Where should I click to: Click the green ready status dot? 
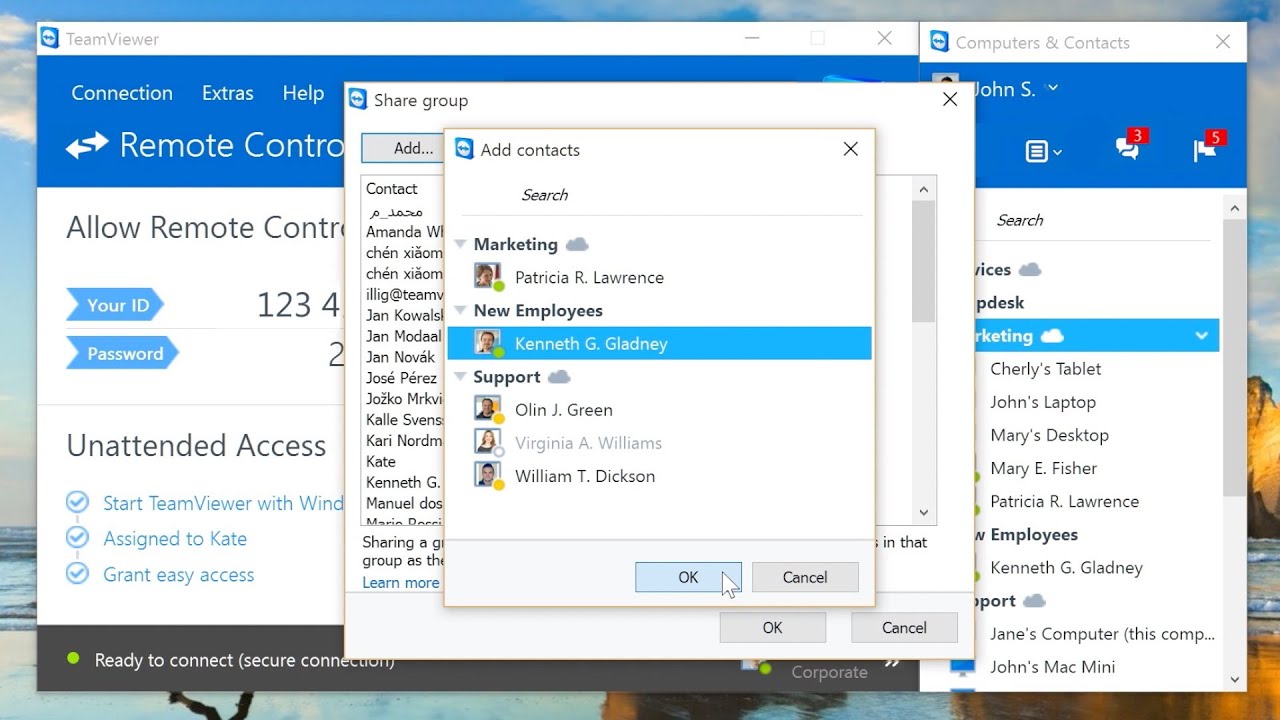(72, 658)
